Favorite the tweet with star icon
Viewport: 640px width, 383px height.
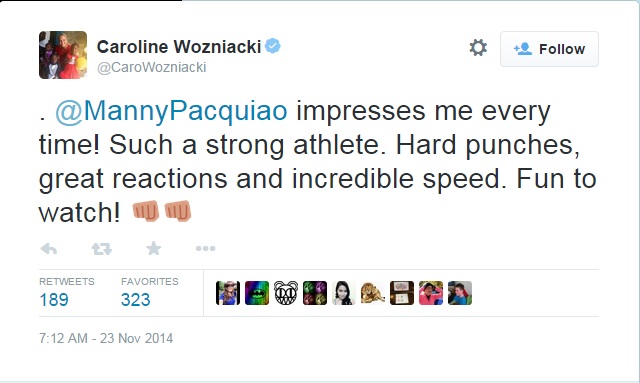pos(153,248)
